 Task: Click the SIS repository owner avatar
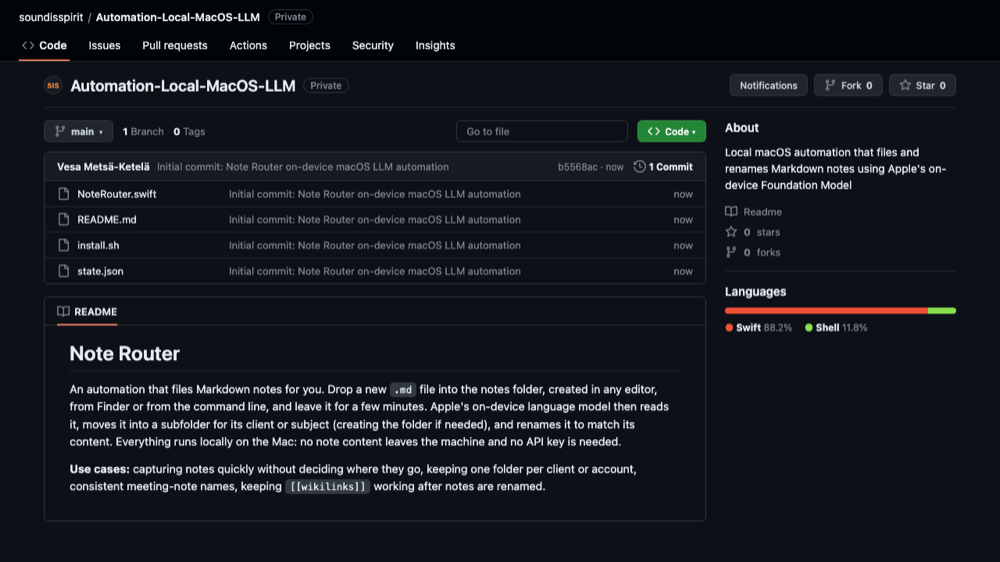[53, 85]
